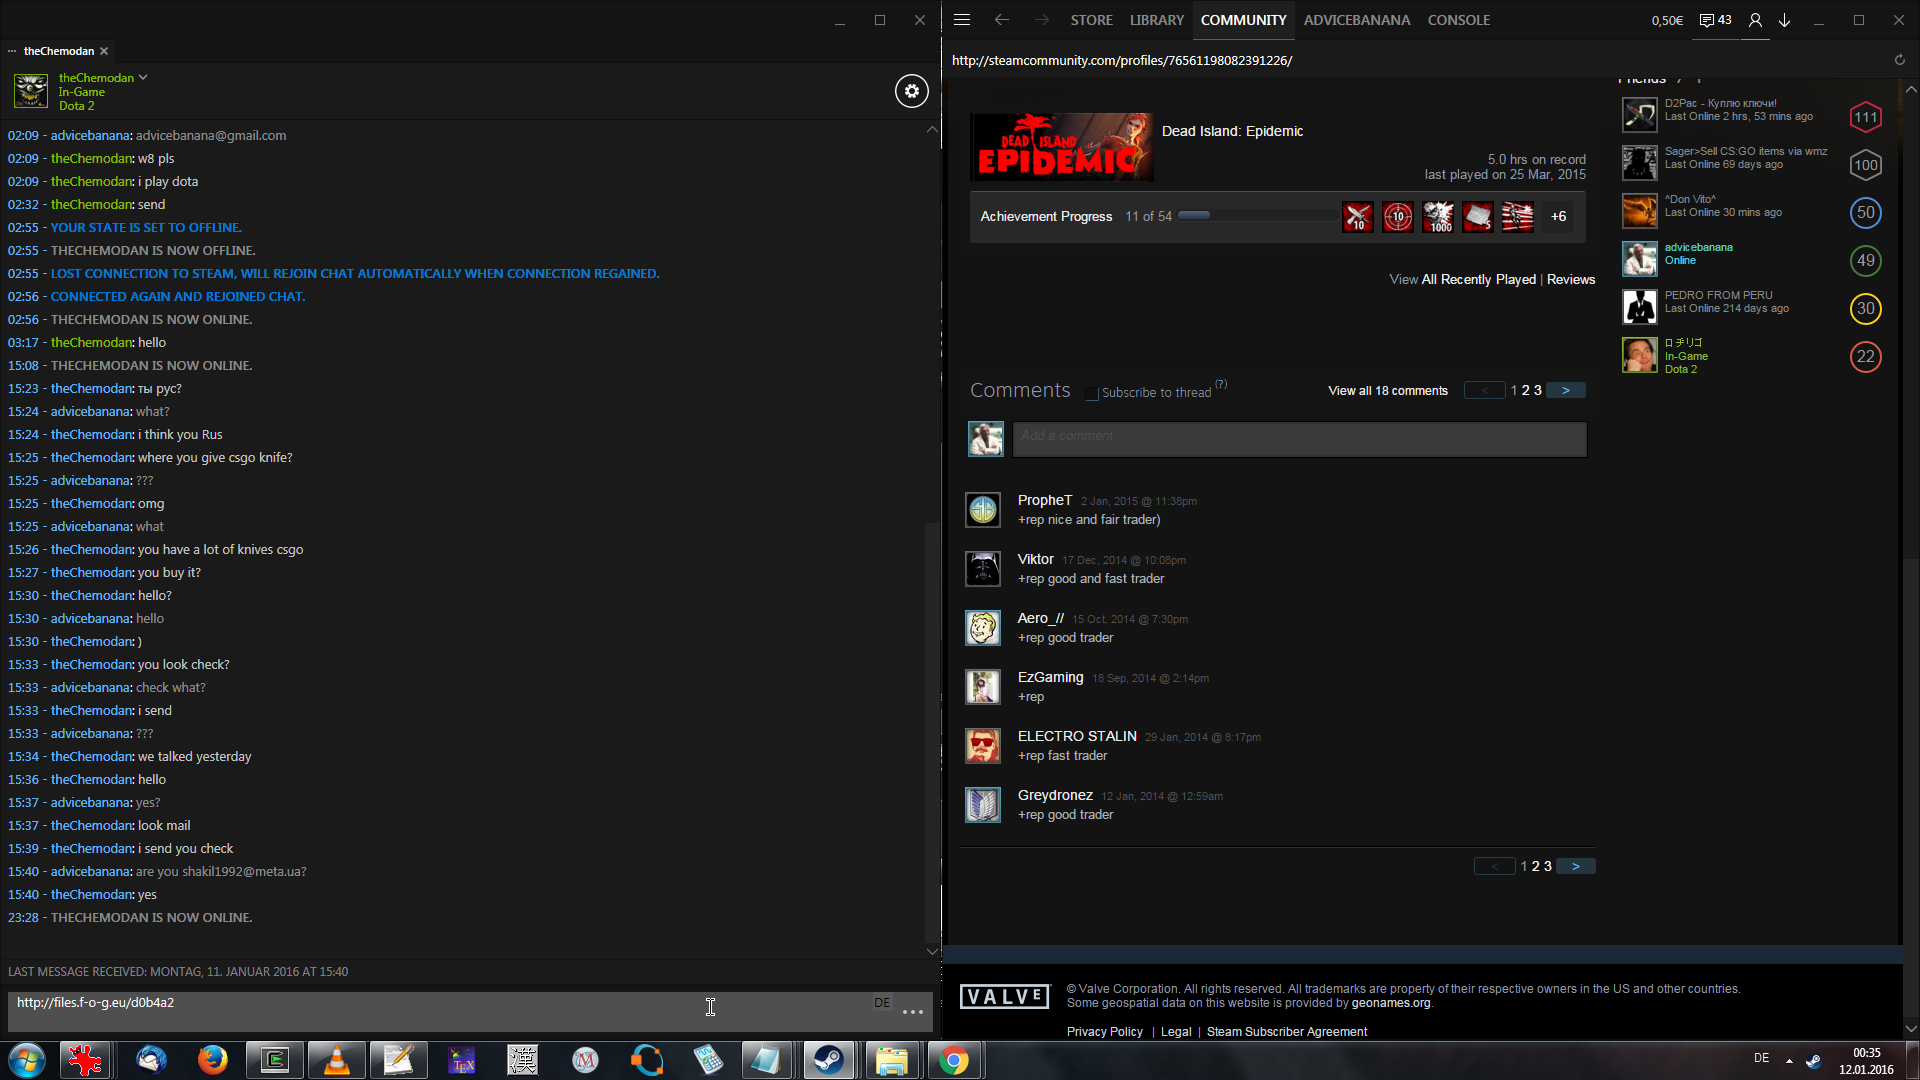Close theChemodan chat tab
Viewport: 1920px width, 1080px height.
pos(104,51)
